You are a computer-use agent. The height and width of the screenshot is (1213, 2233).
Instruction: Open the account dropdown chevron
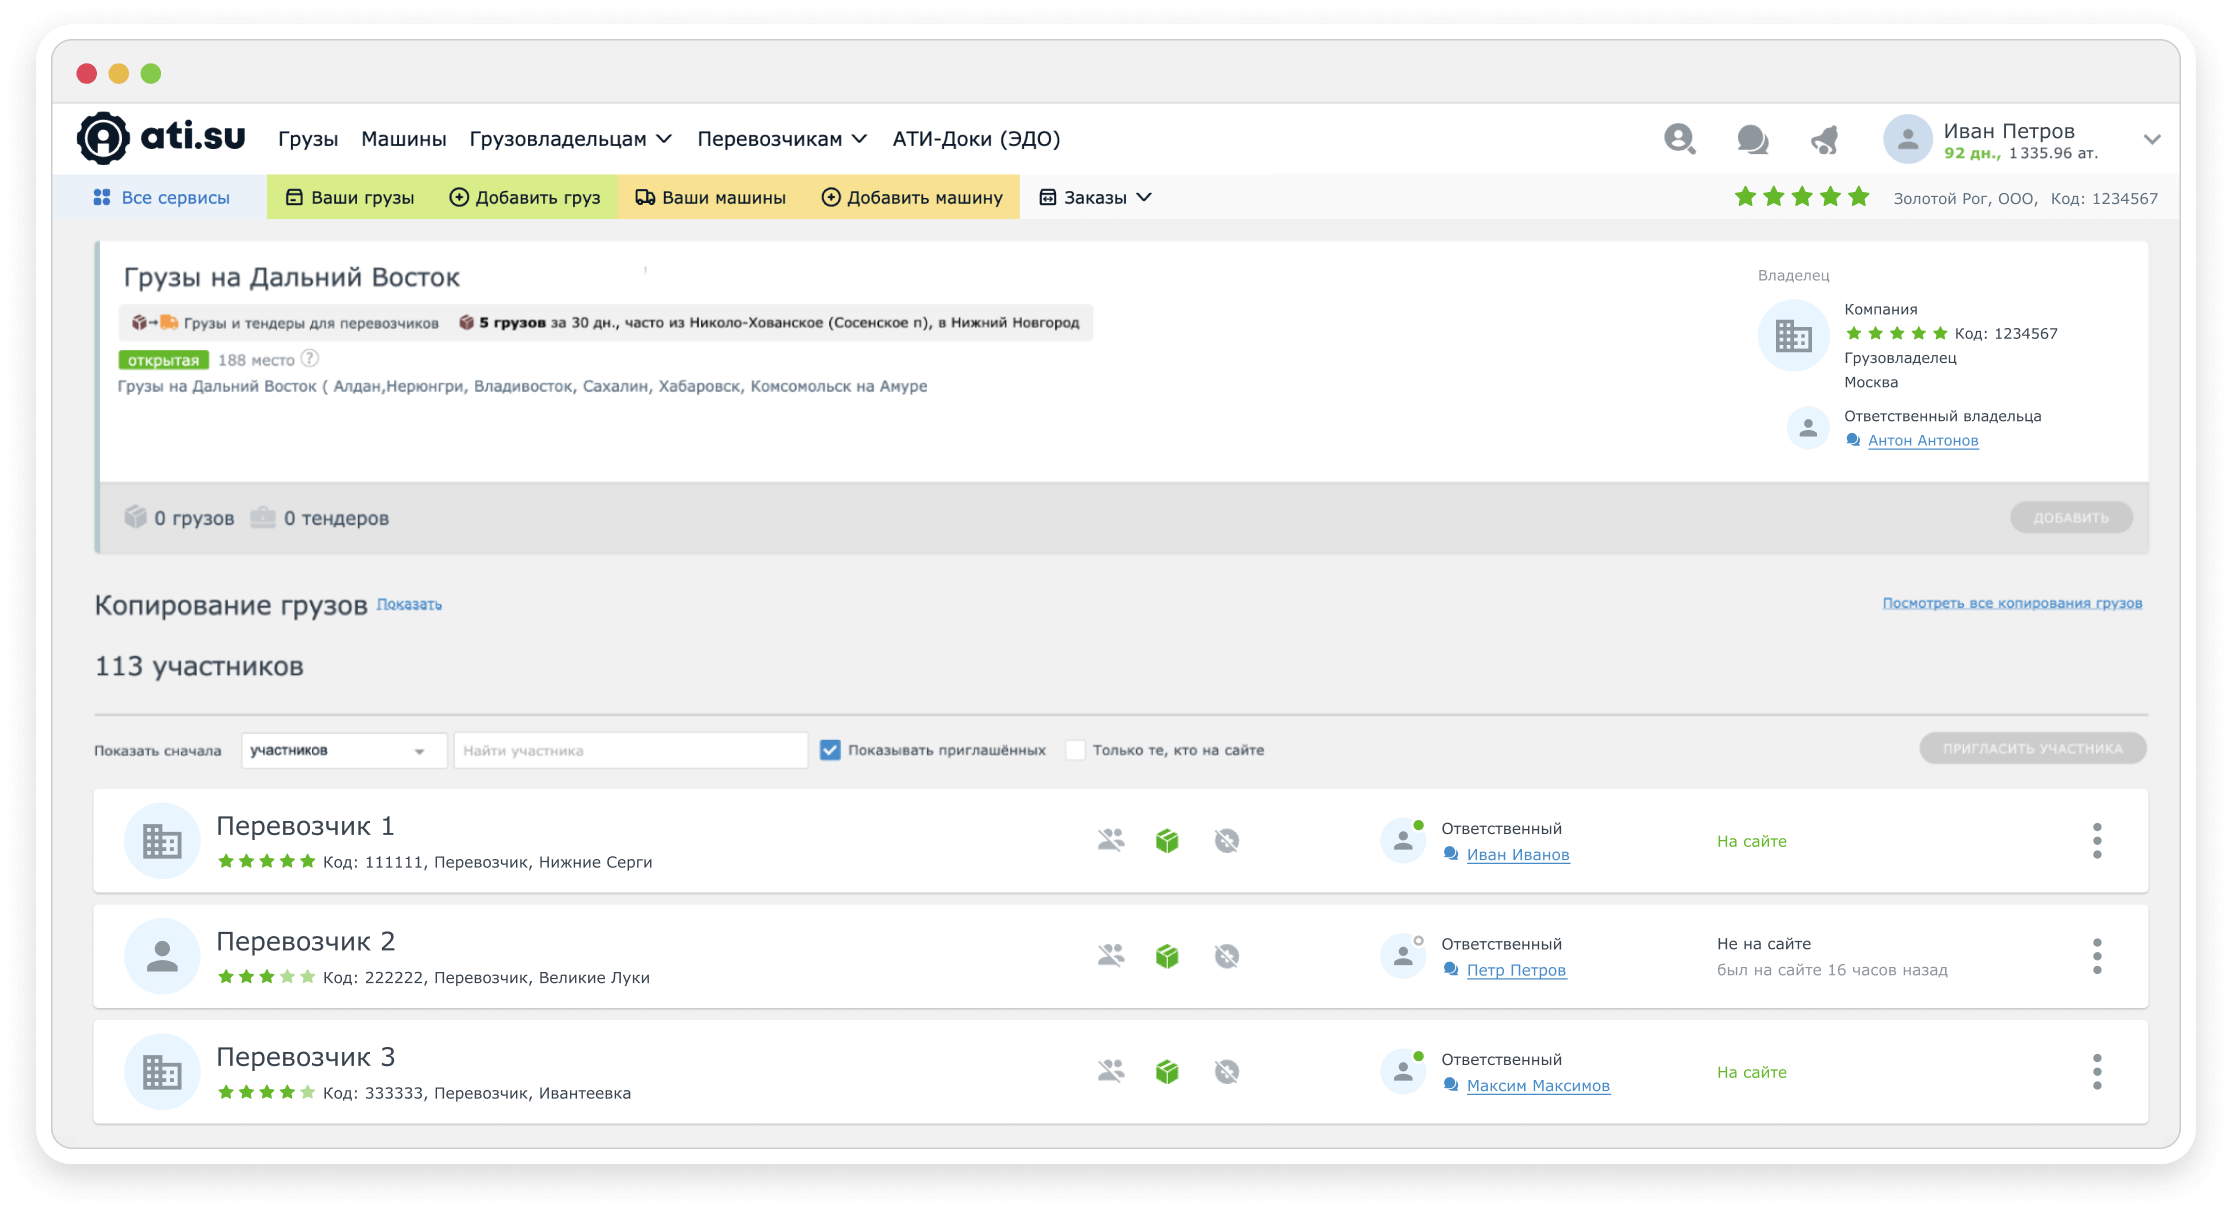(x=2152, y=139)
